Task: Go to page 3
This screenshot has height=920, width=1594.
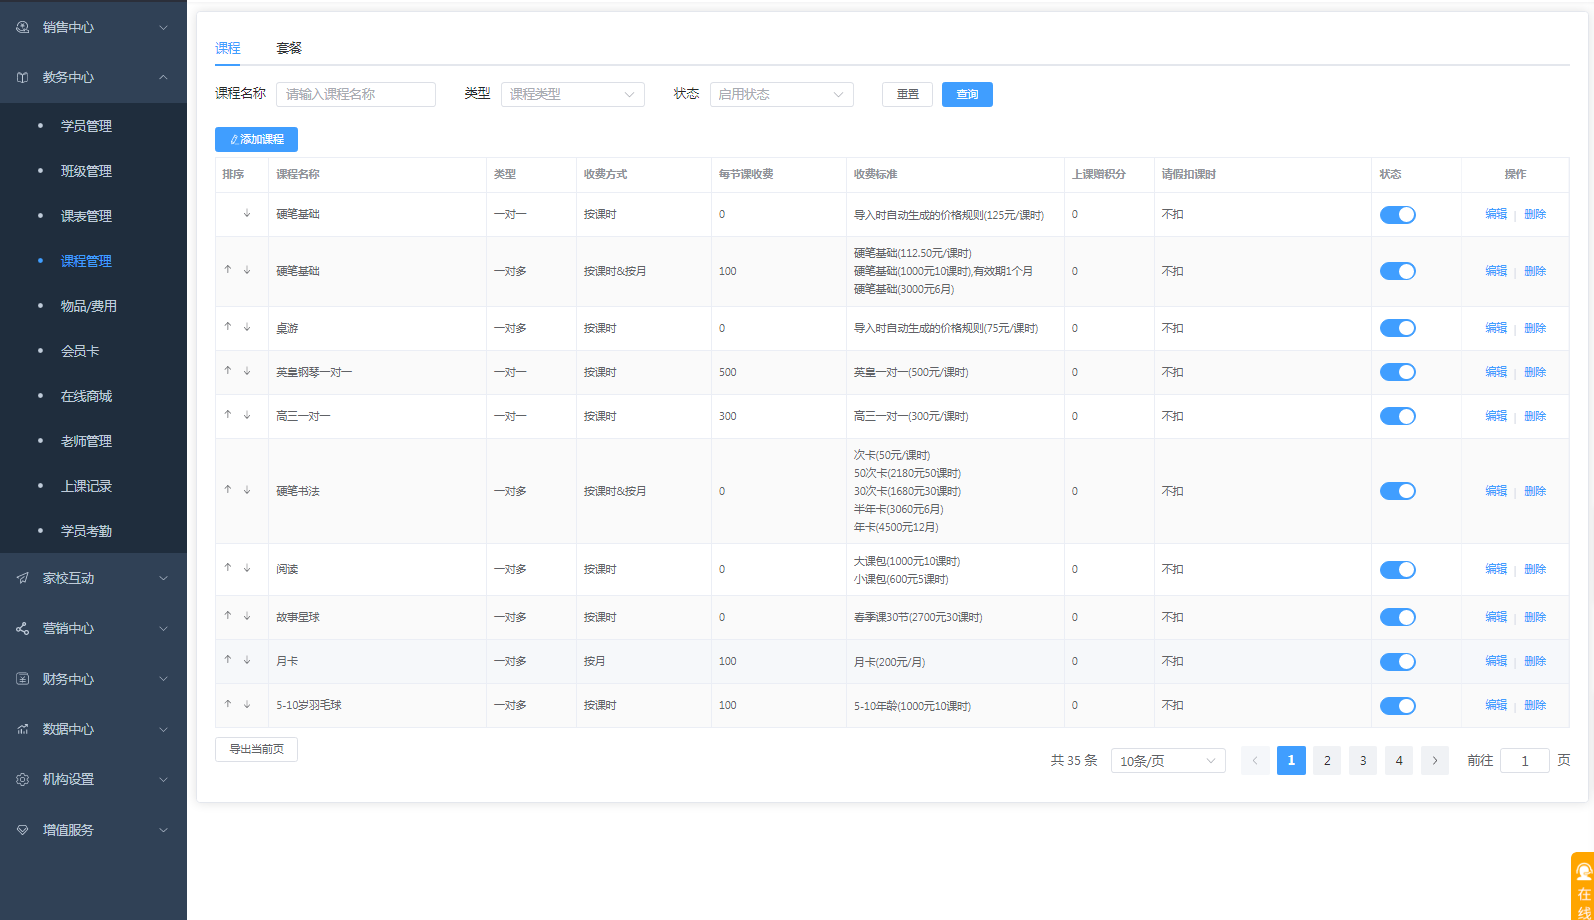Action: pyautogui.click(x=1363, y=761)
